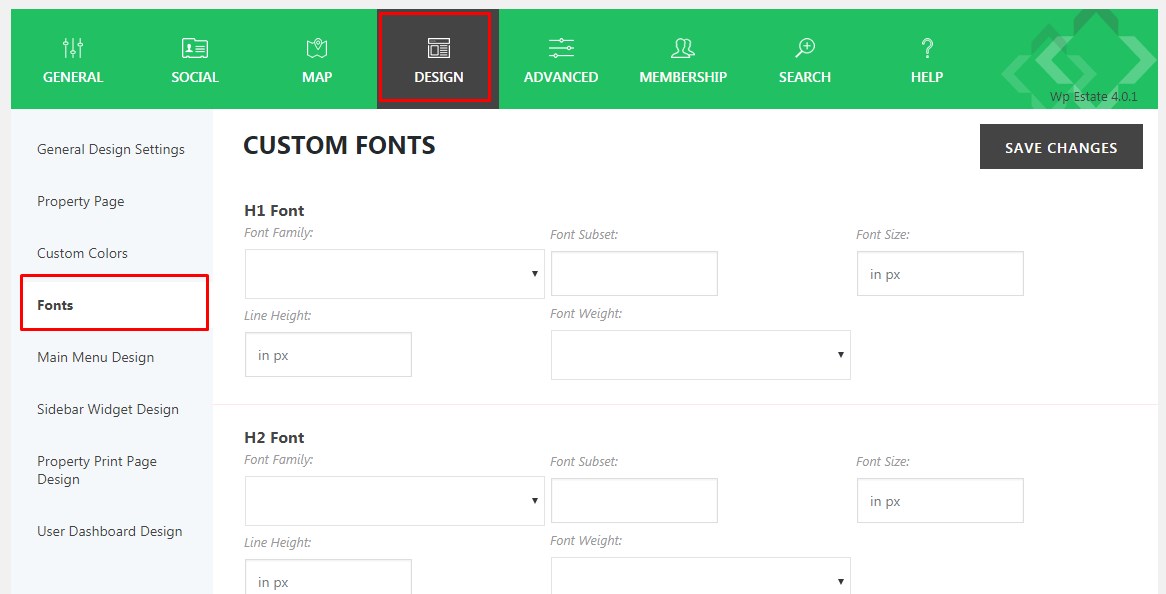Open General Design Settings in sidebar
The width and height of the screenshot is (1166, 594).
coord(111,149)
